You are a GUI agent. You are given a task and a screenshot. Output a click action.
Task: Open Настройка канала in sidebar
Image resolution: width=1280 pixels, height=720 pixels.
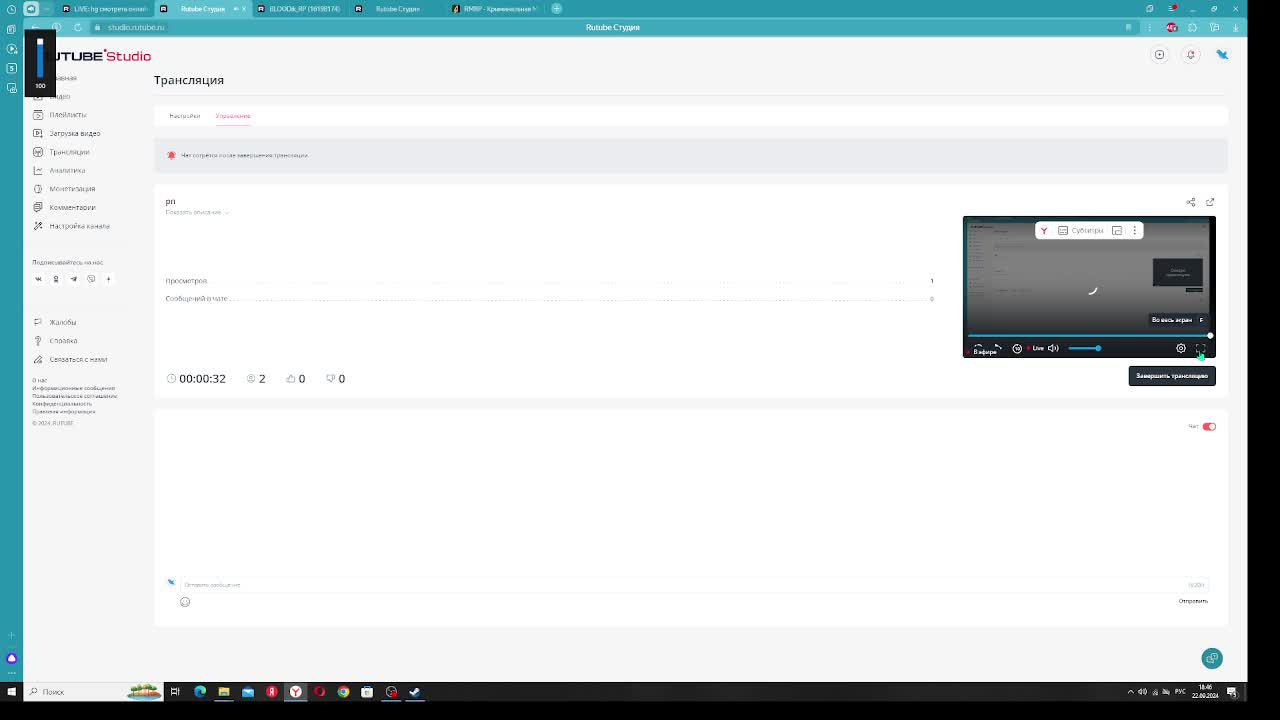pyautogui.click(x=79, y=226)
